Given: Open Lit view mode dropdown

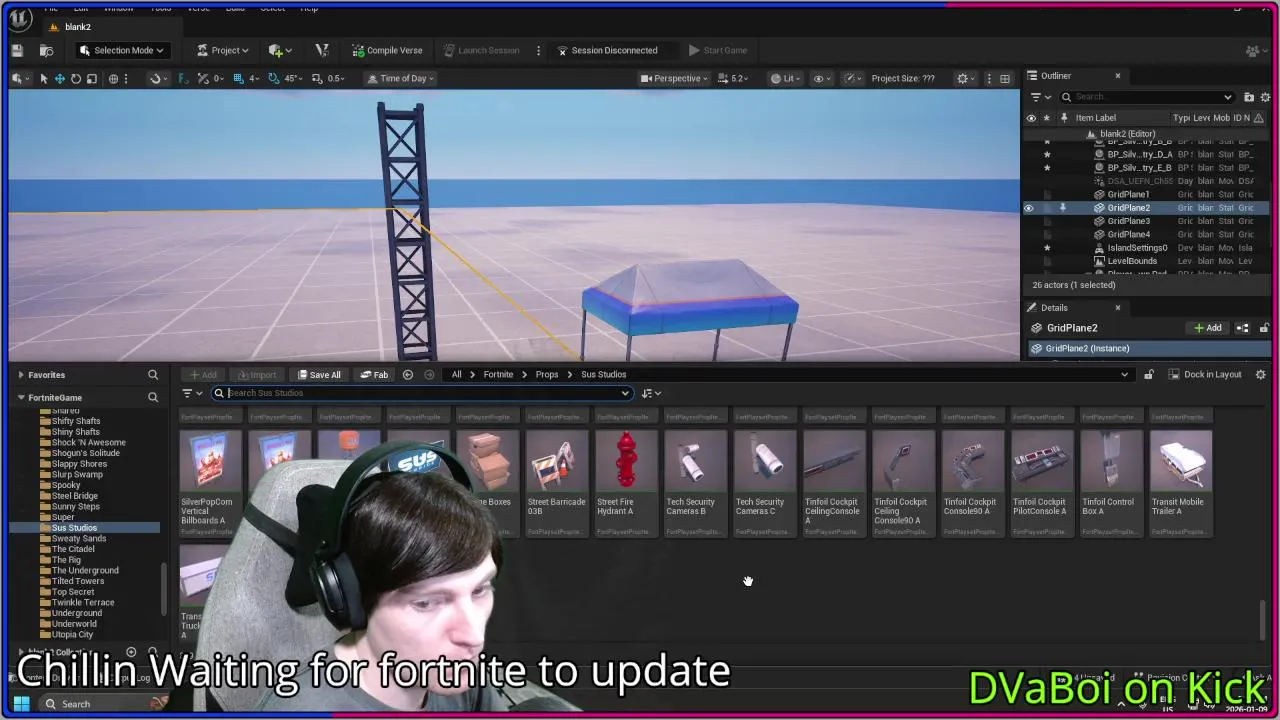Looking at the screenshot, I should pos(785,78).
